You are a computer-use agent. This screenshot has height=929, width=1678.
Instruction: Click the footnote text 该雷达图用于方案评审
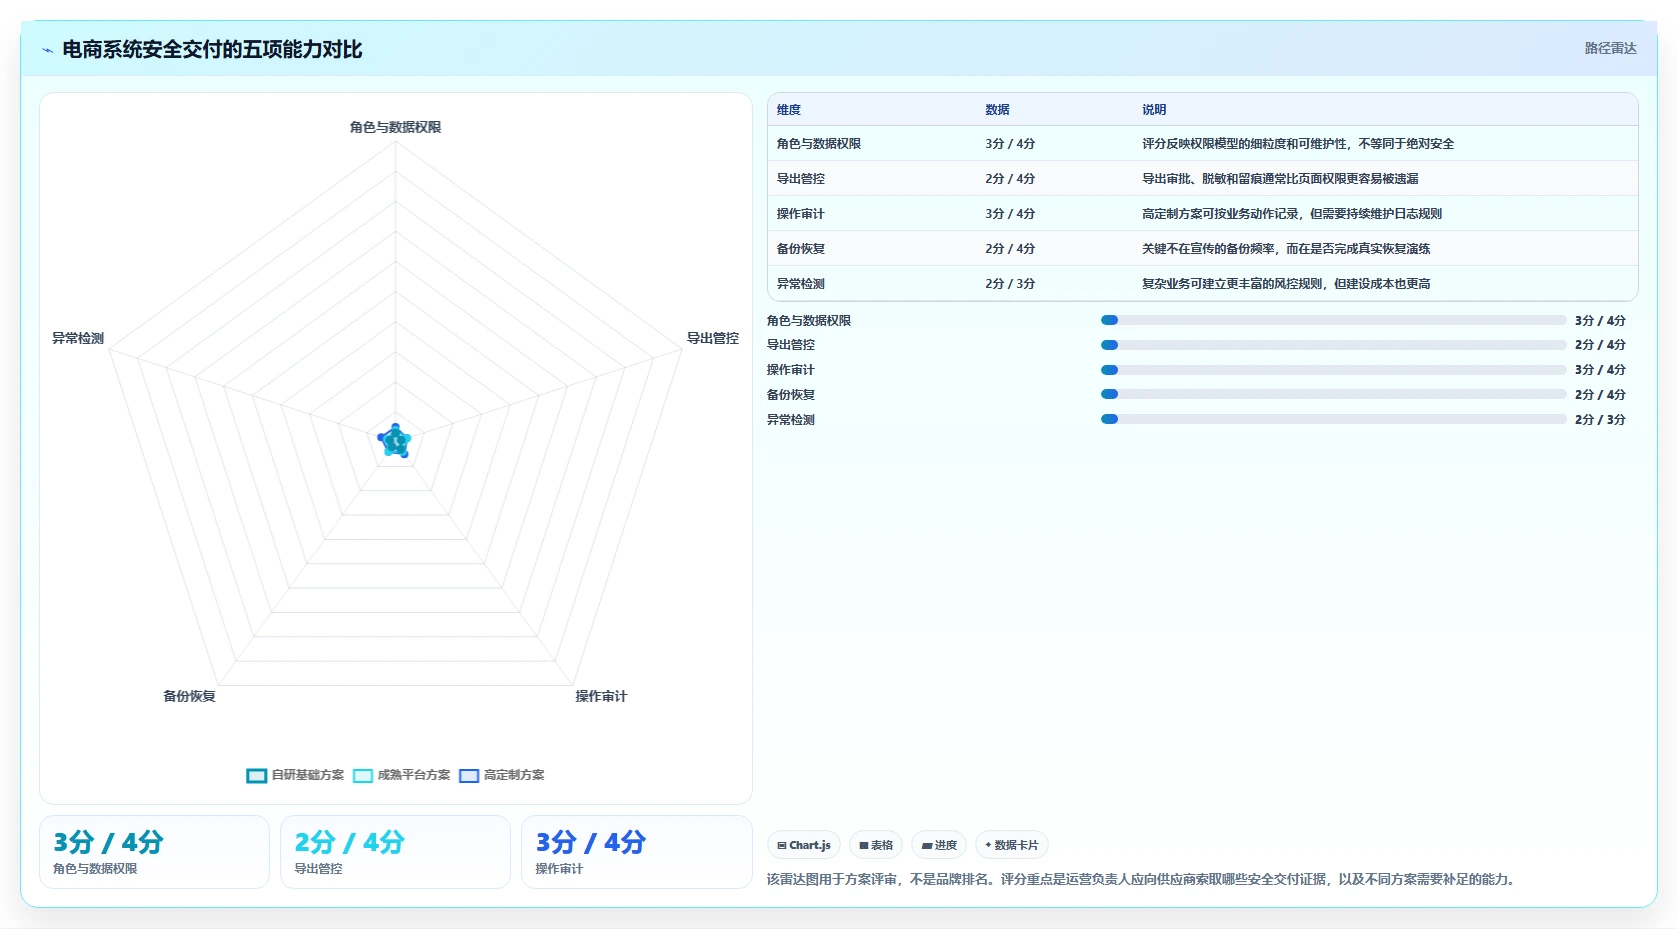[x=1143, y=880]
